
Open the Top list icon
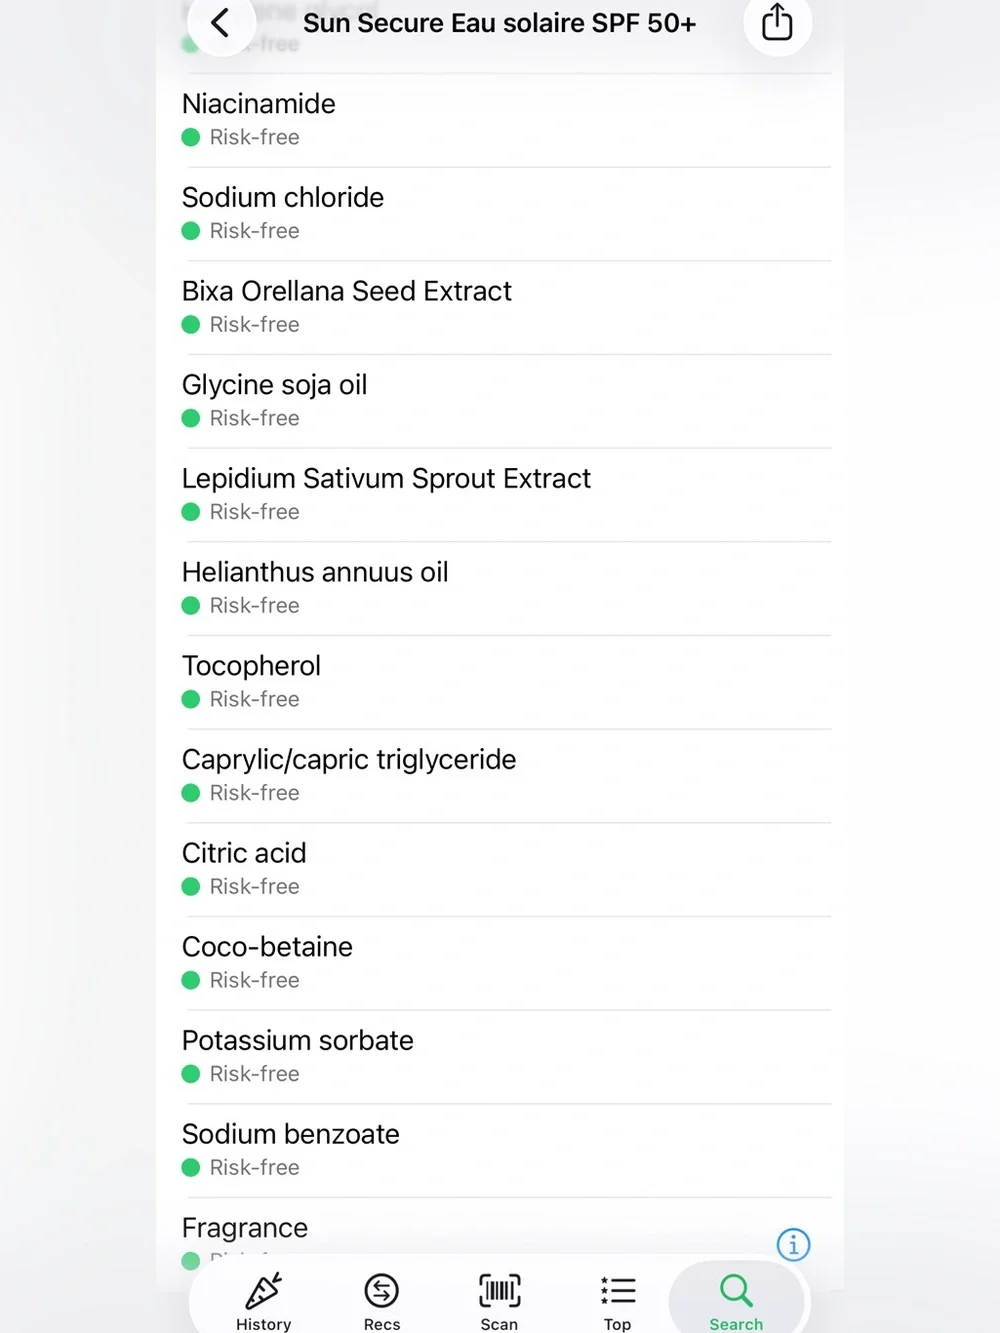(x=618, y=1290)
